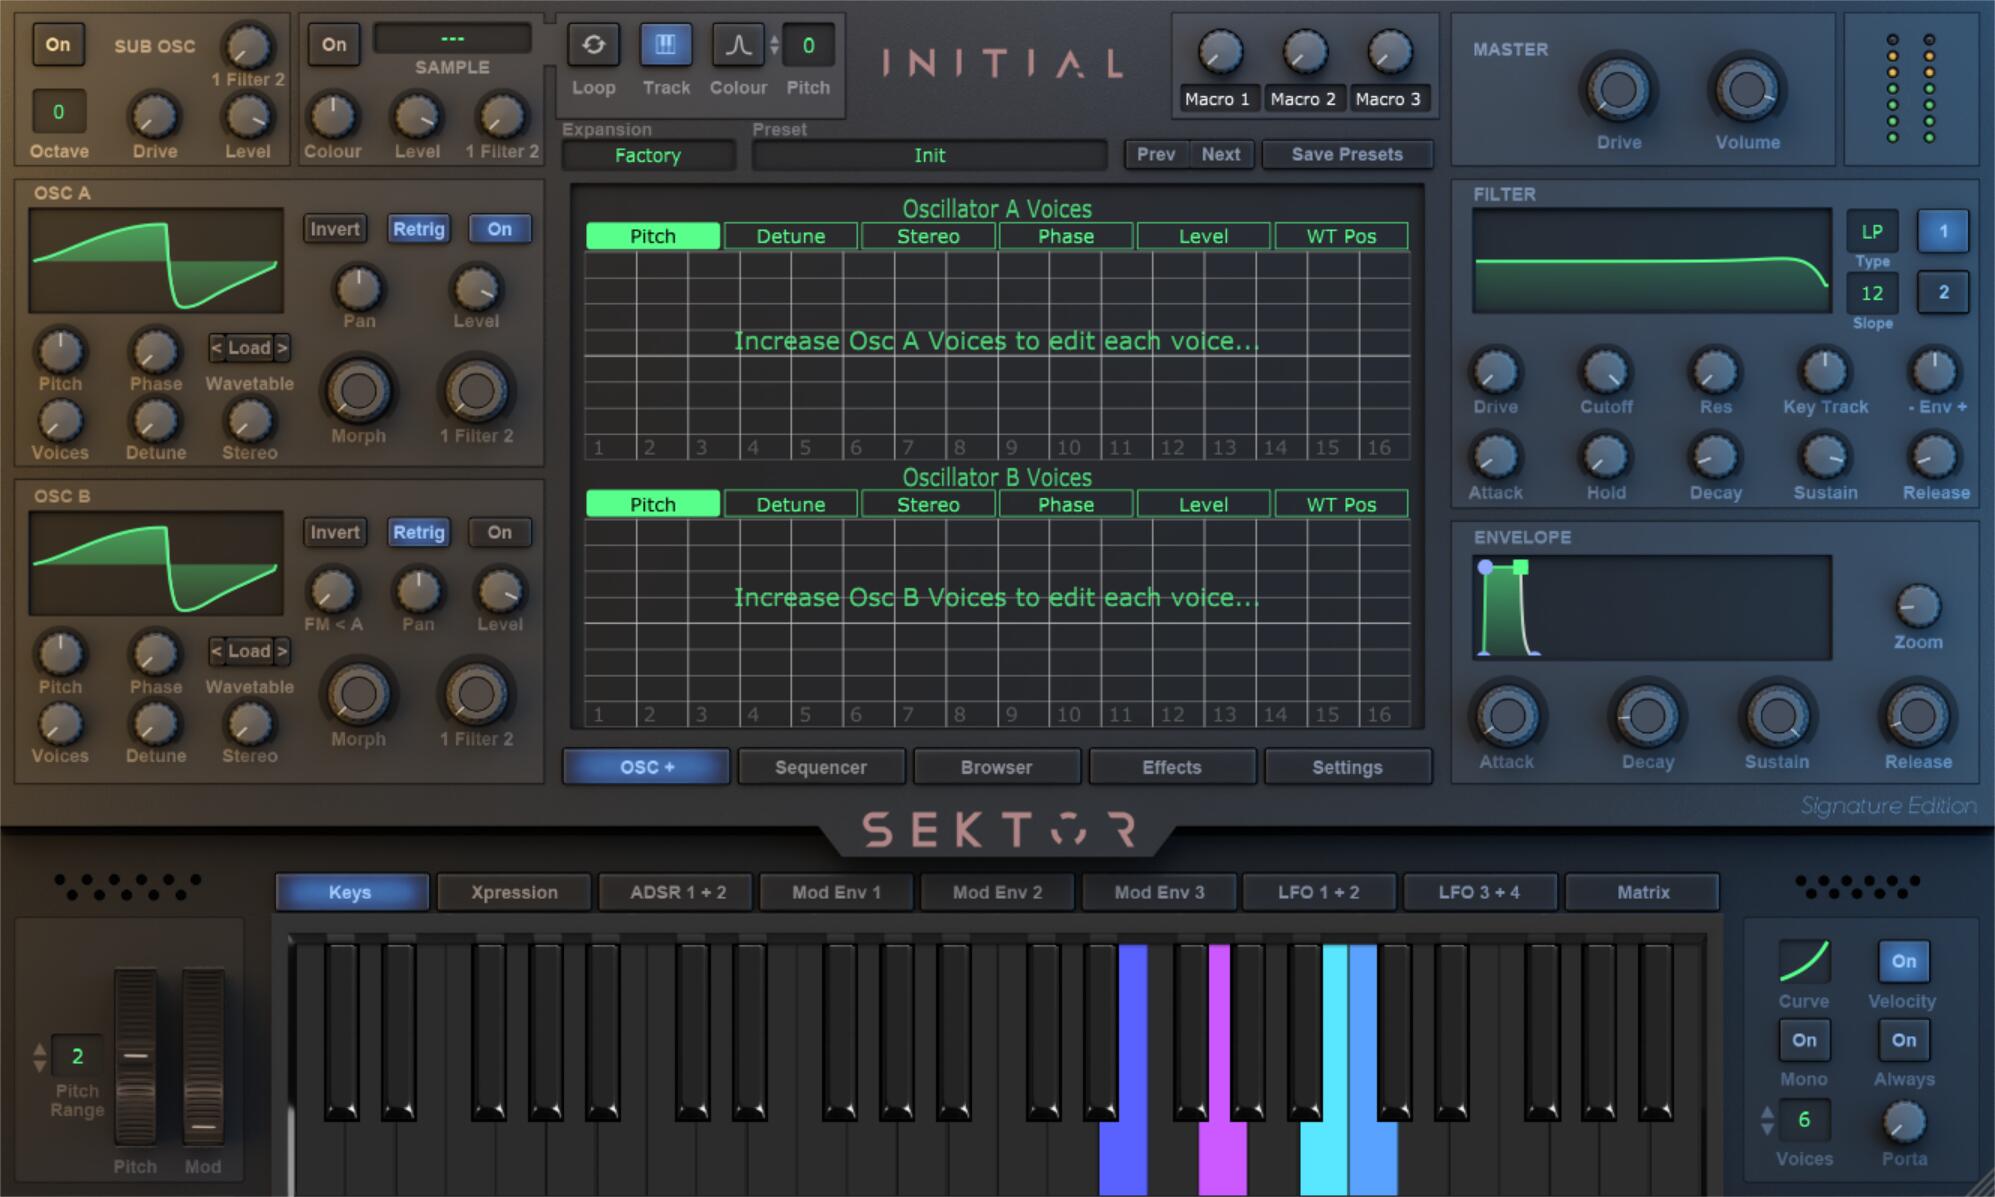This screenshot has height=1197, width=1995.
Task: Select Oscillator A Voices Detune tab
Action: 790,236
